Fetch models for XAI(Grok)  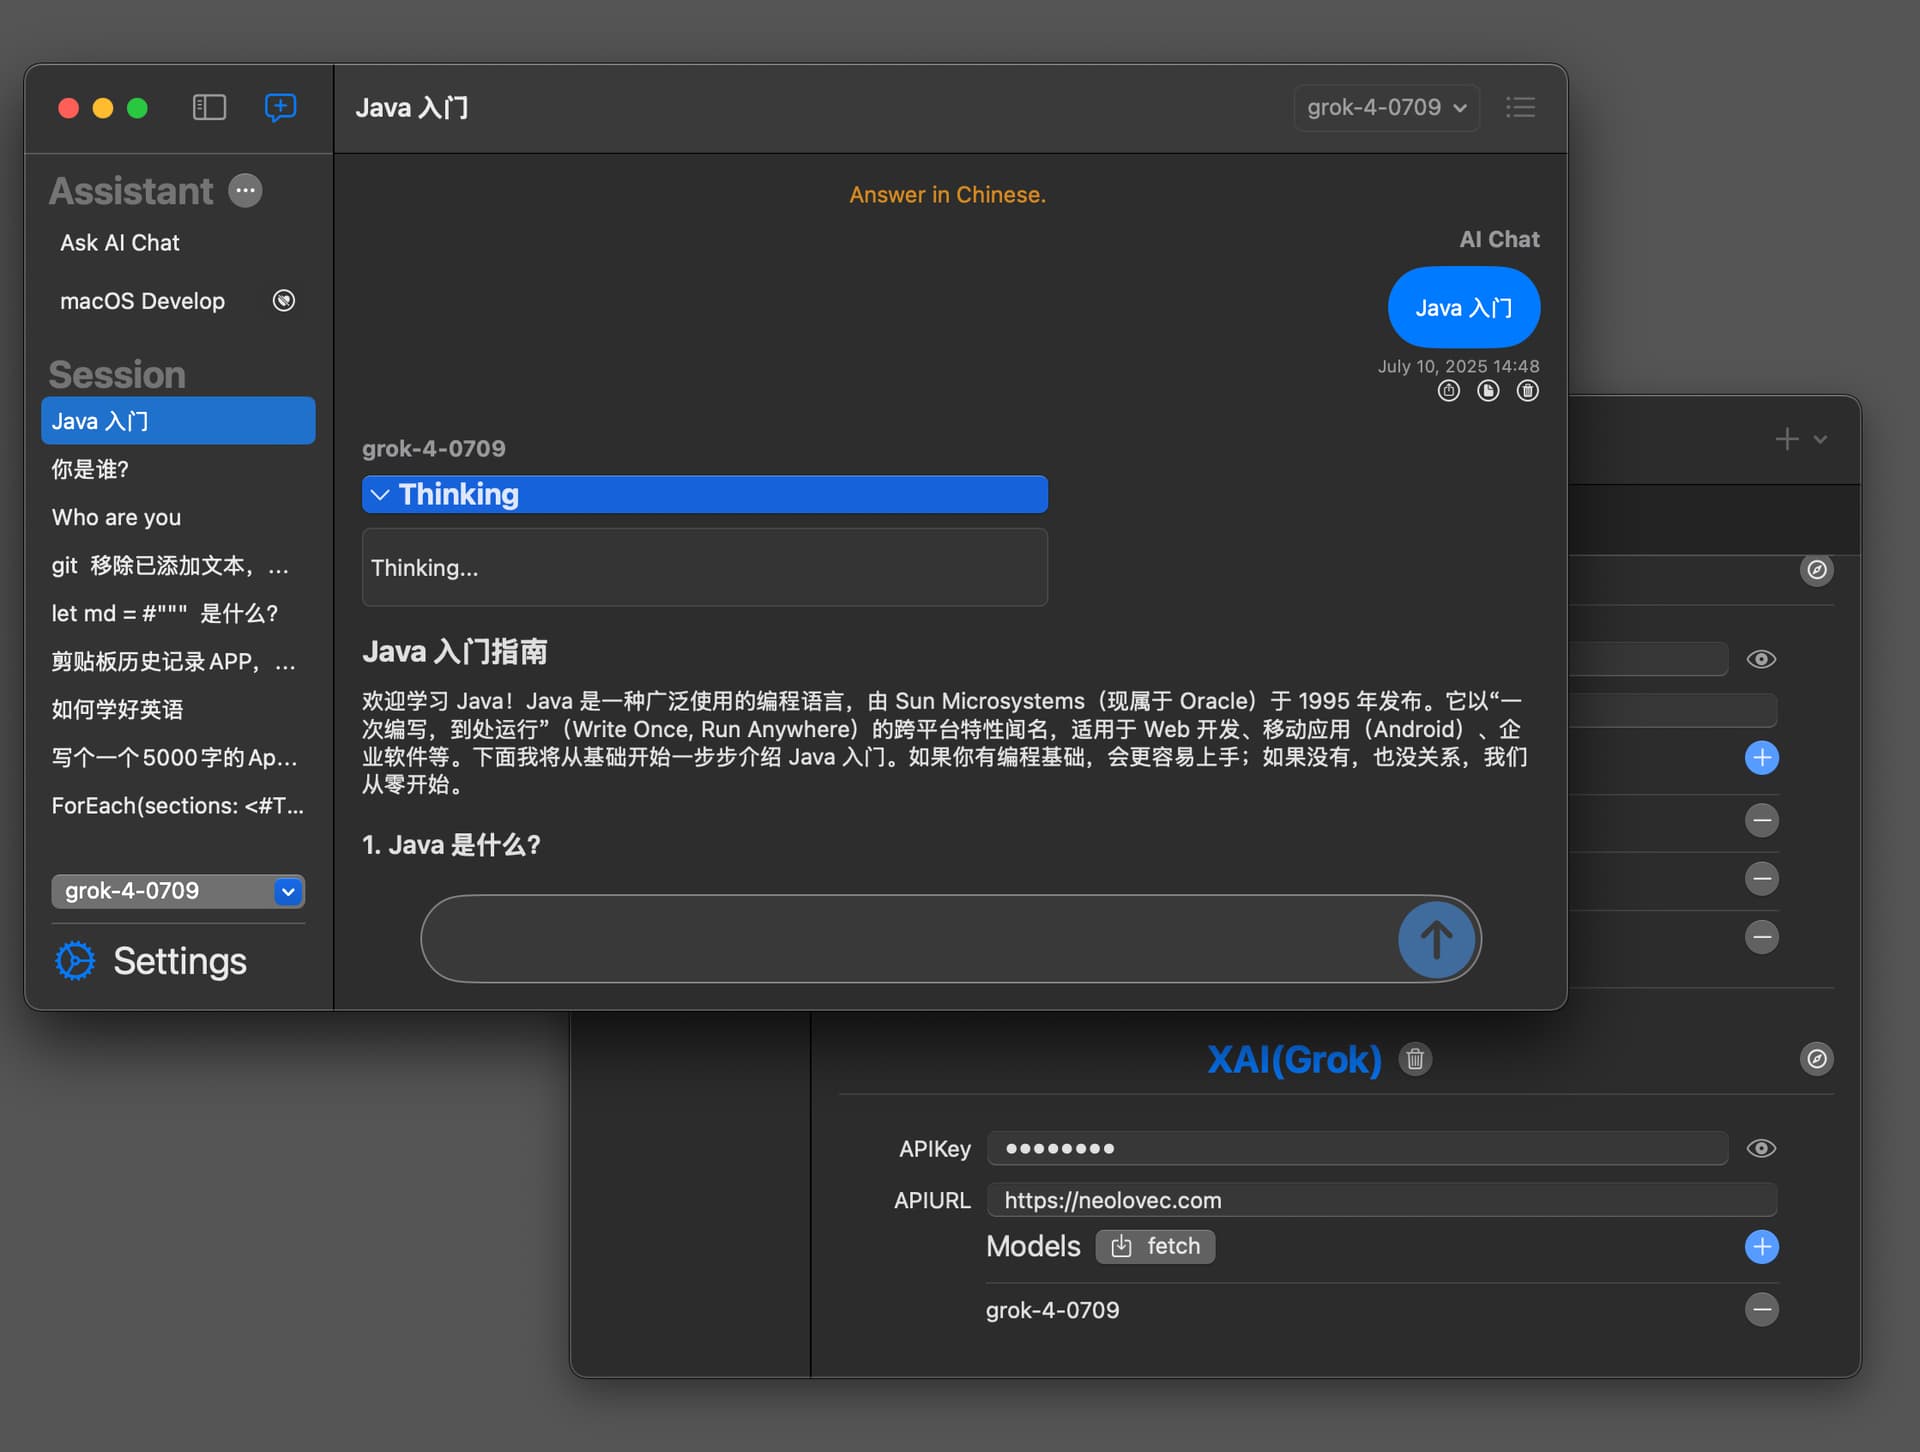pos(1155,1246)
